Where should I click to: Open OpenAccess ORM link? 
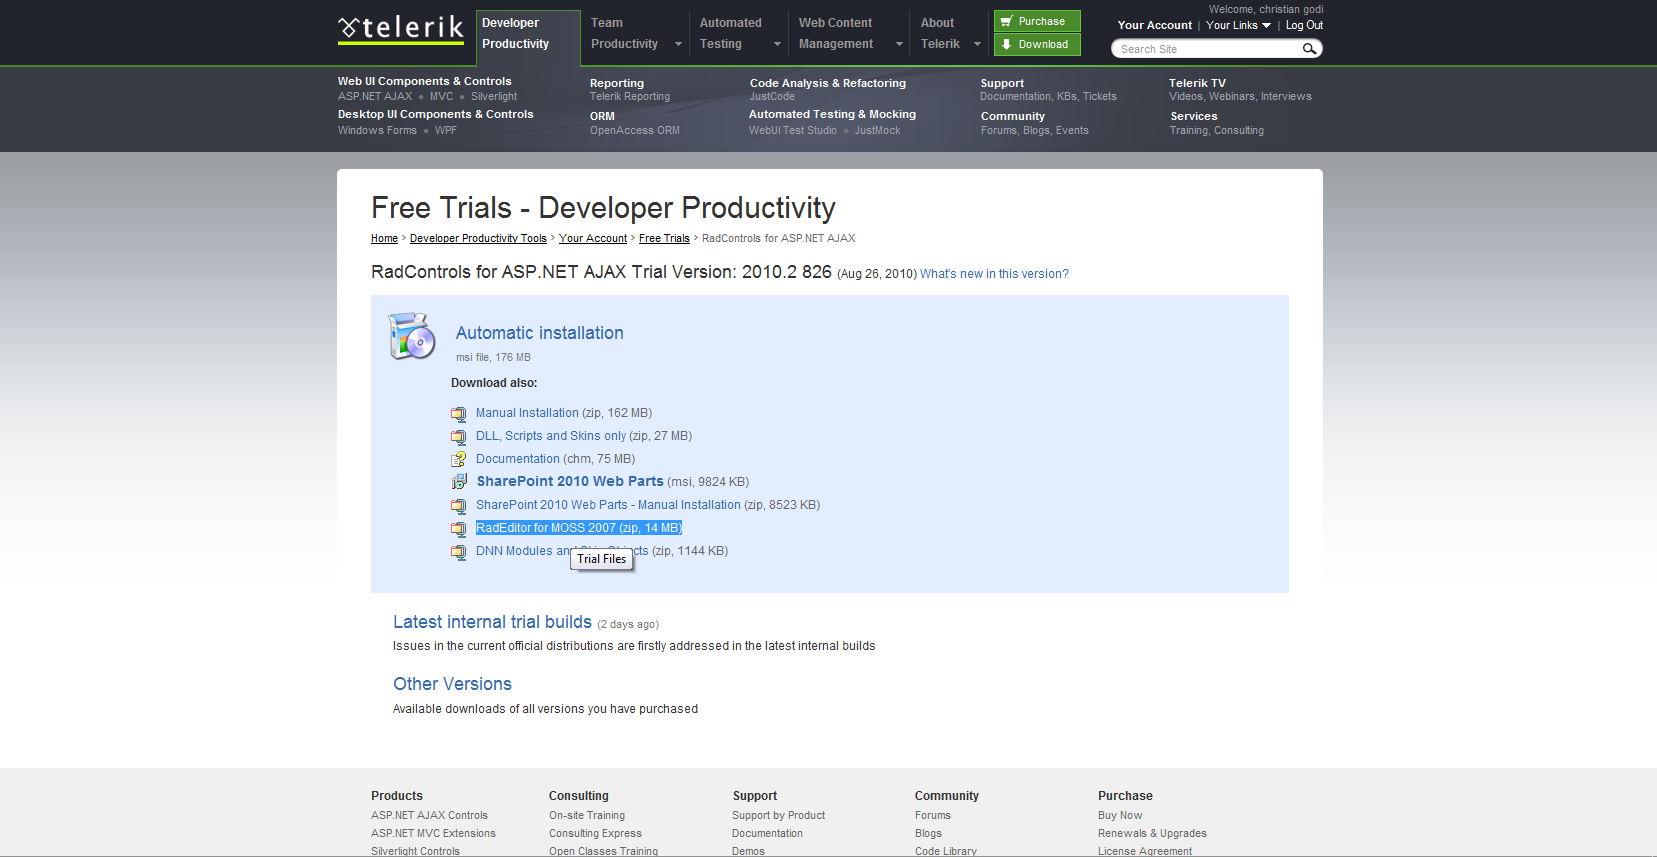[635, 130]
